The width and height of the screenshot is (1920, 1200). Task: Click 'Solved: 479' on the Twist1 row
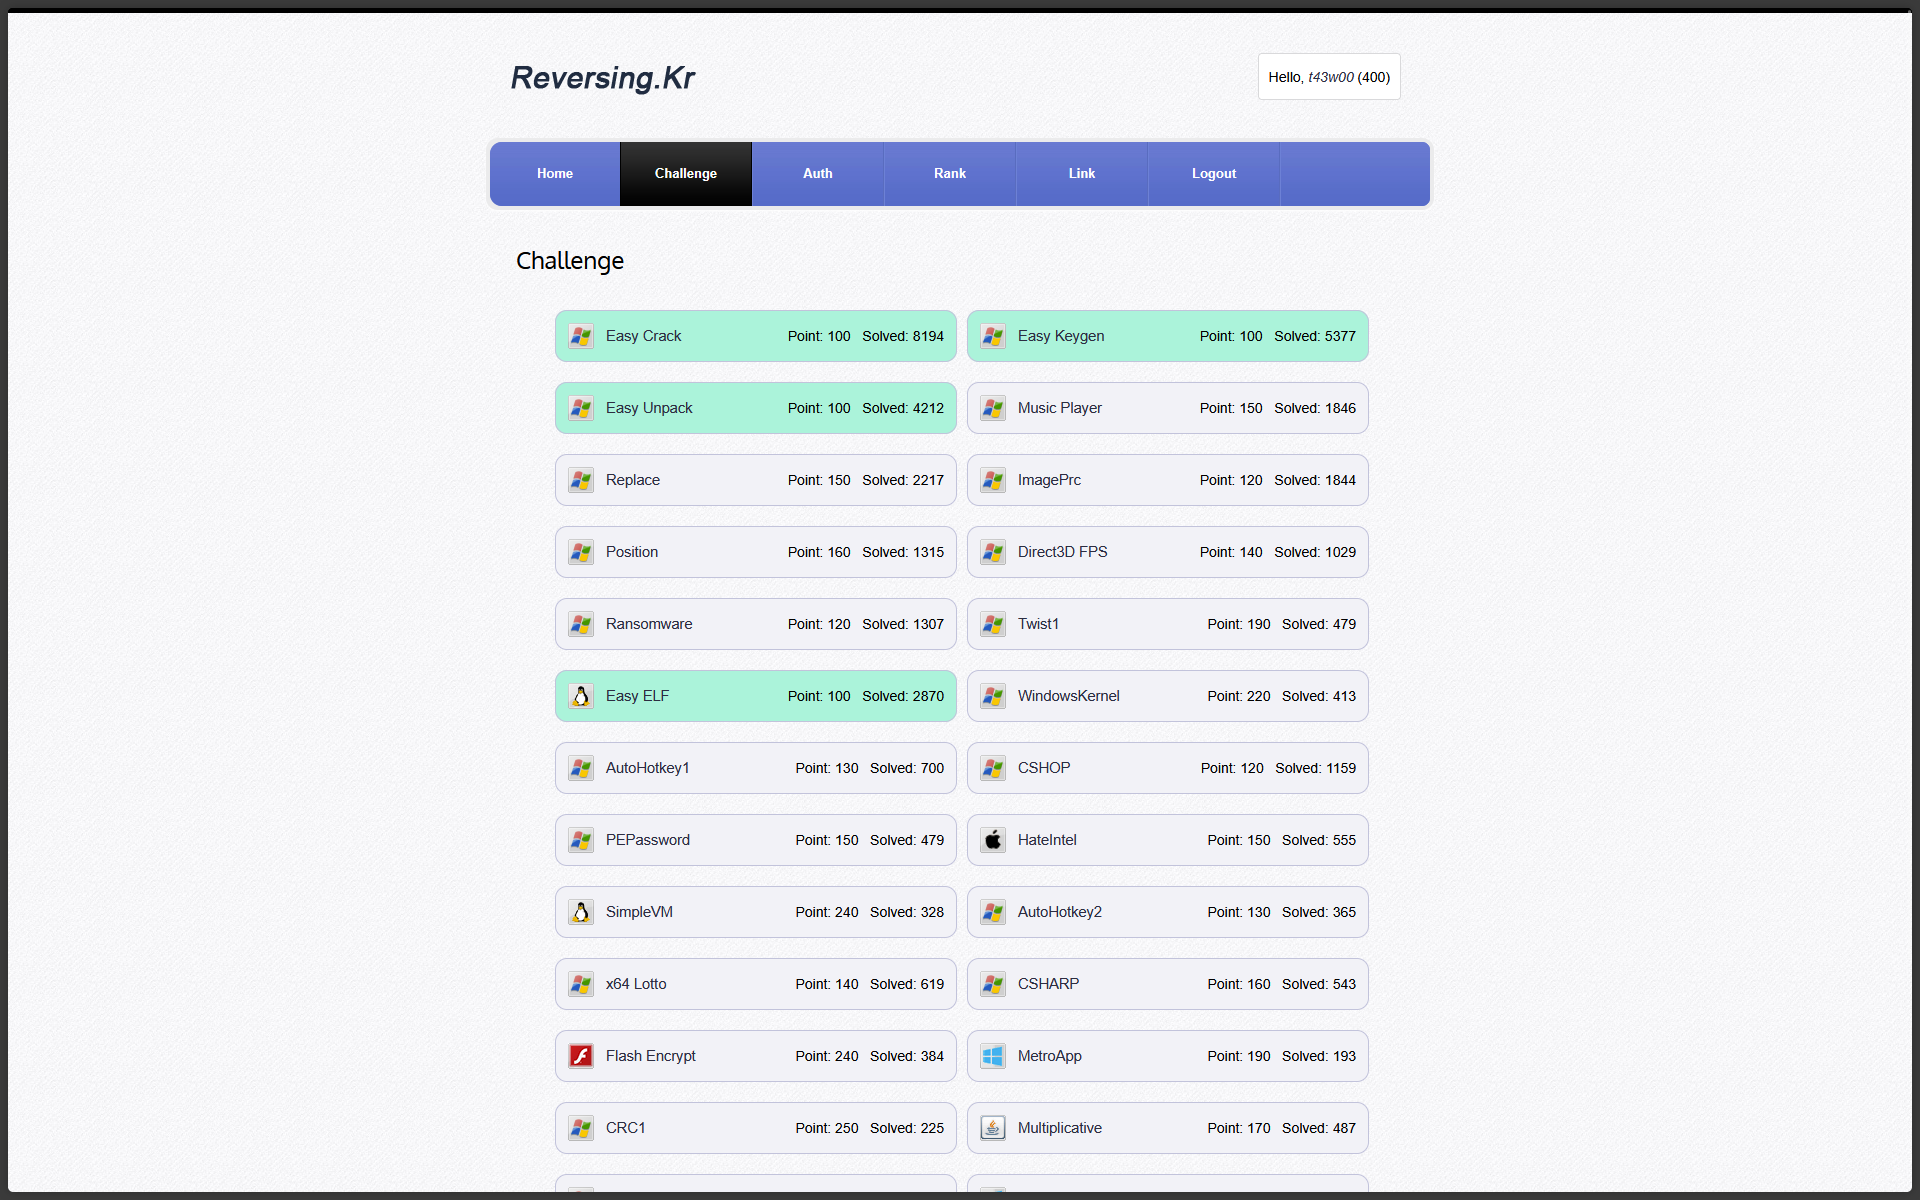coord(1319,624)
